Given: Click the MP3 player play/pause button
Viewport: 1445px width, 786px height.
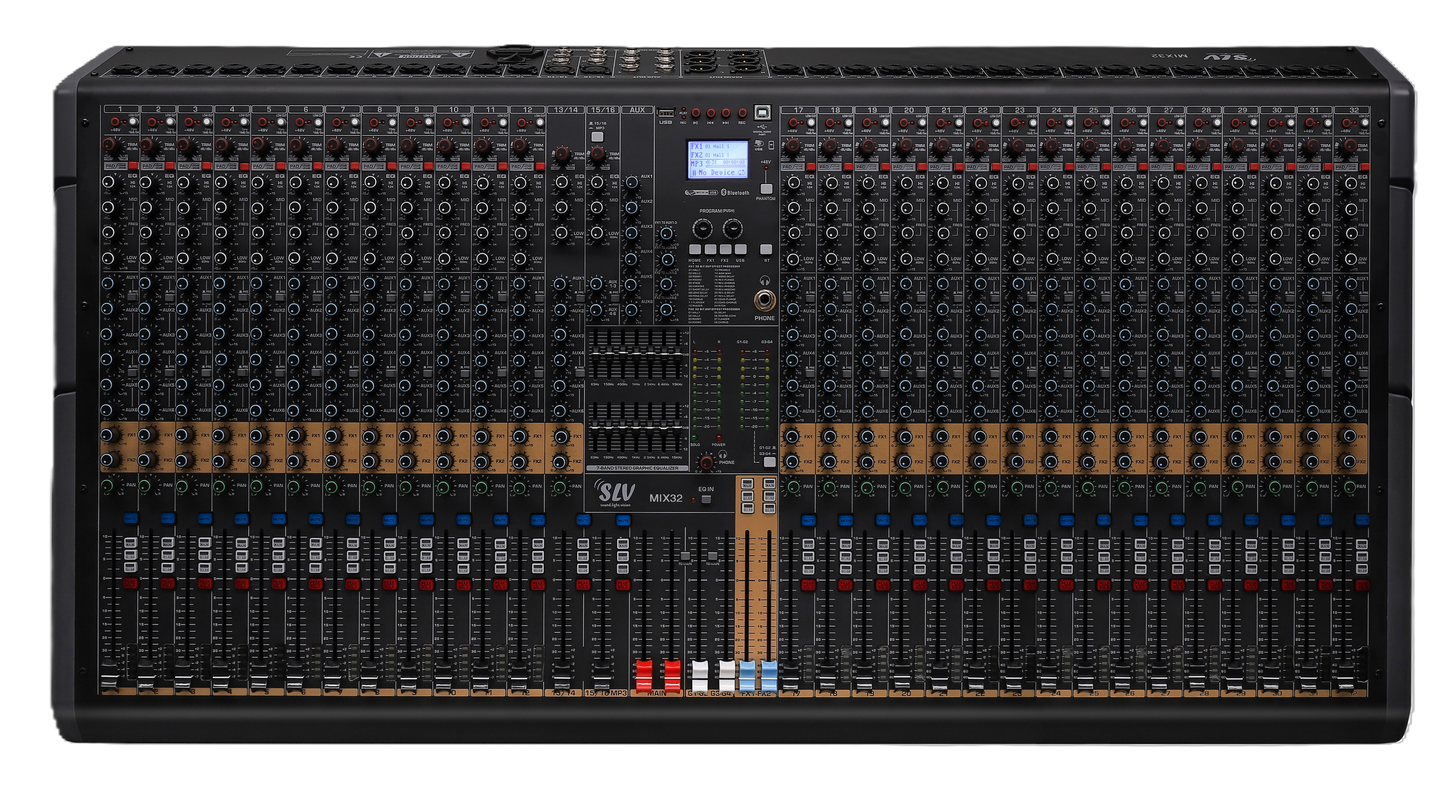Looking at the screenshot, I should pyautogui.click(x=696, y=113).
